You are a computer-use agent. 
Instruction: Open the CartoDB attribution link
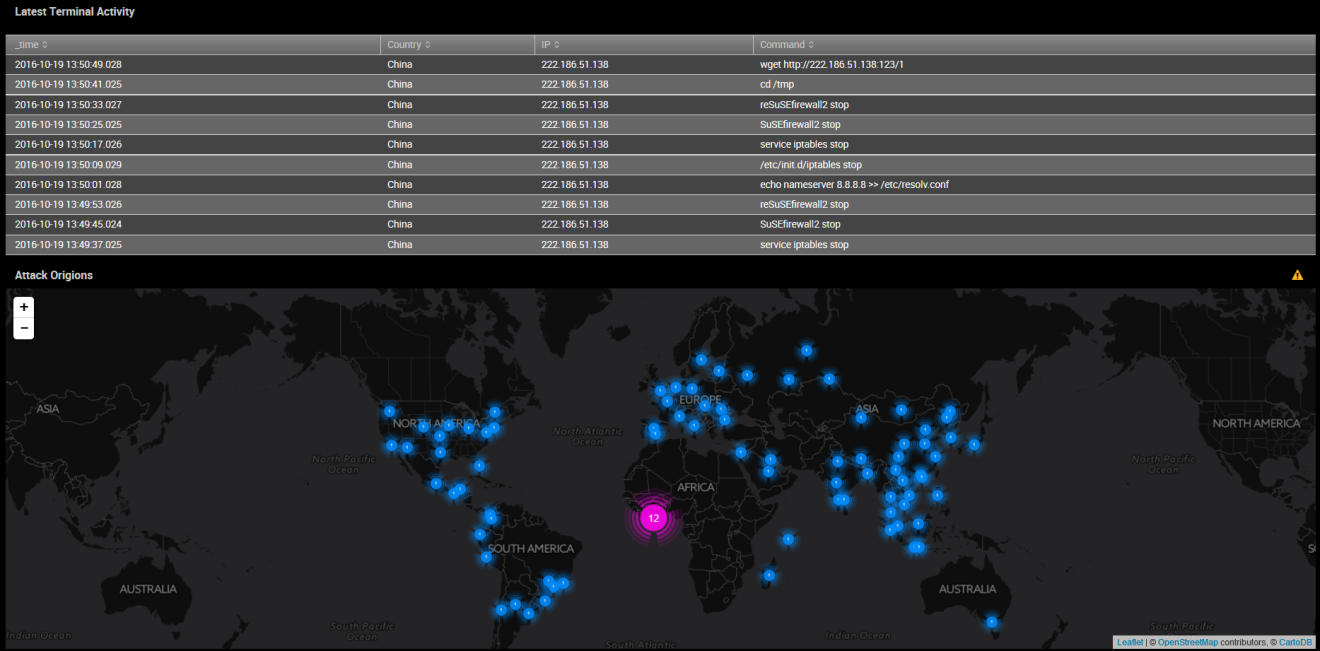coord(1295,642)
